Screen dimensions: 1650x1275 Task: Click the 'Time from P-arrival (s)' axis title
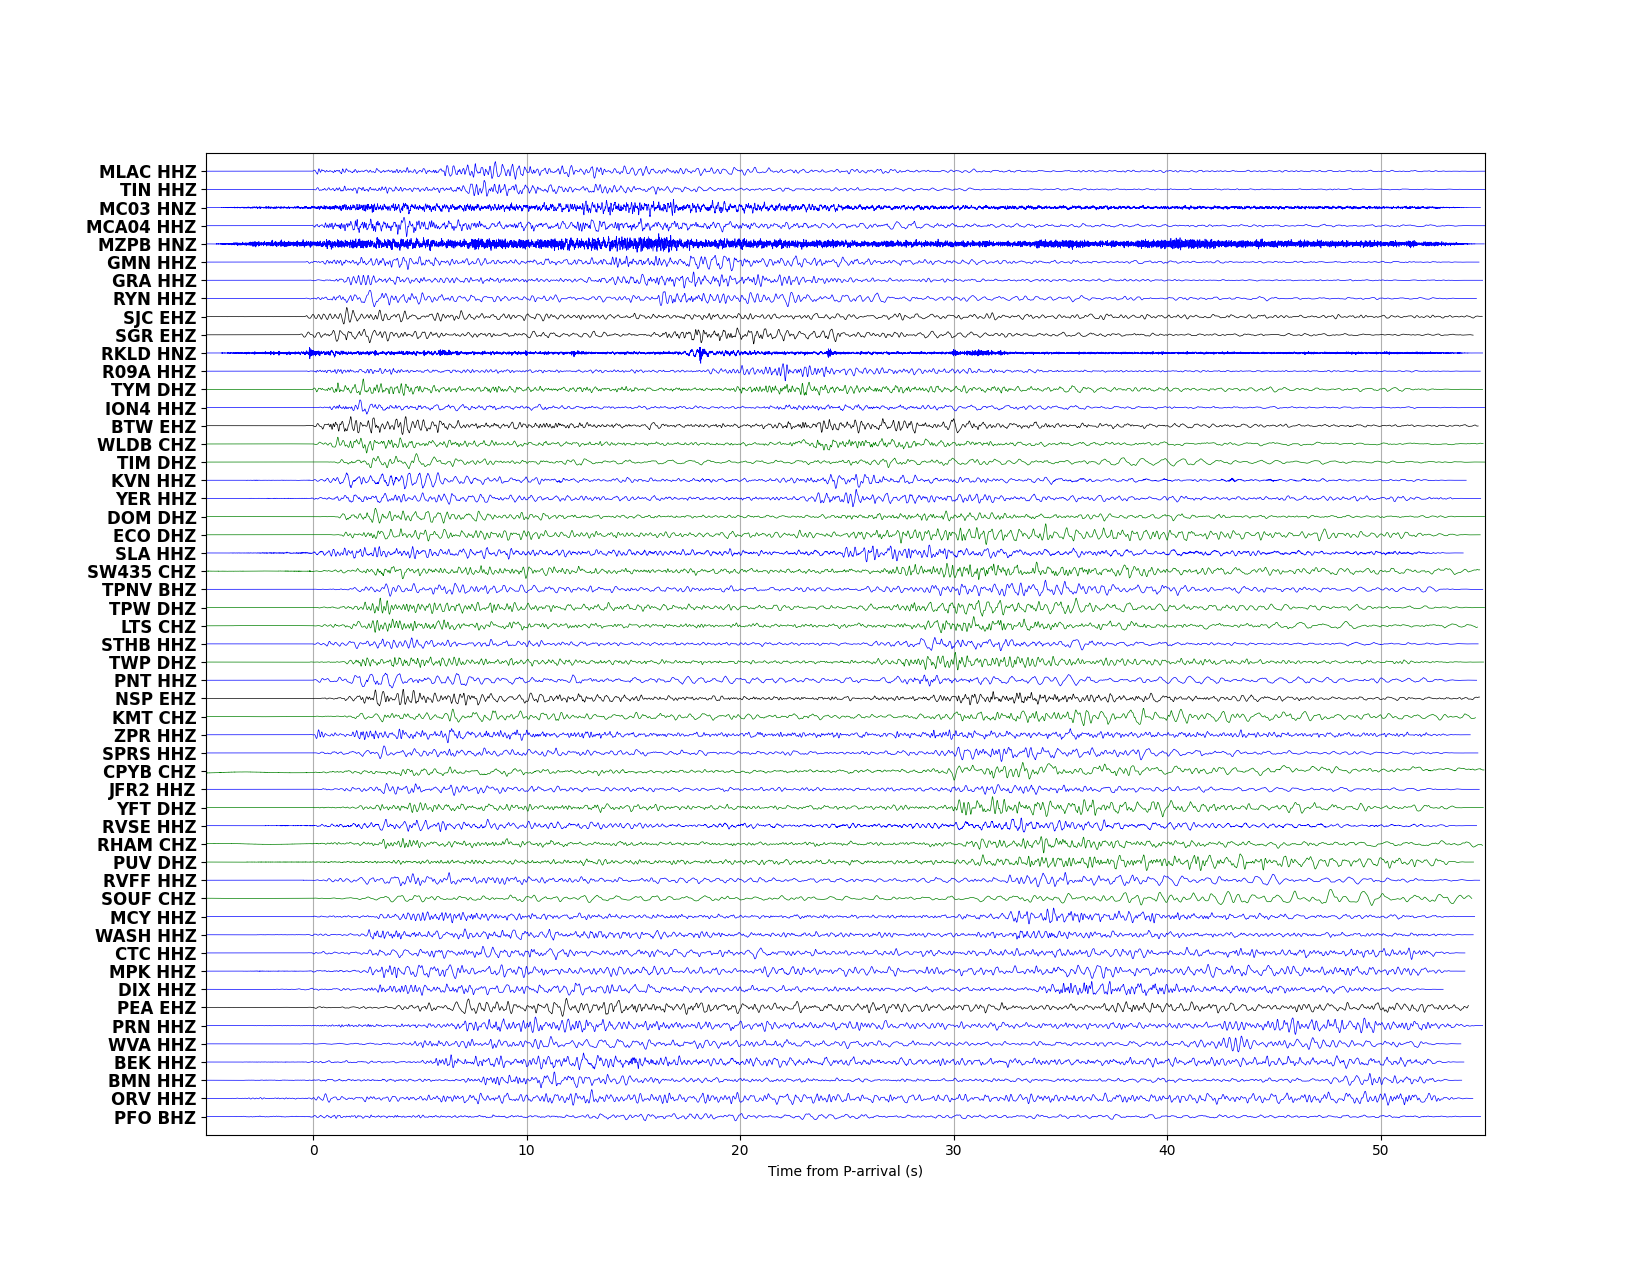tap(845, 1171)
